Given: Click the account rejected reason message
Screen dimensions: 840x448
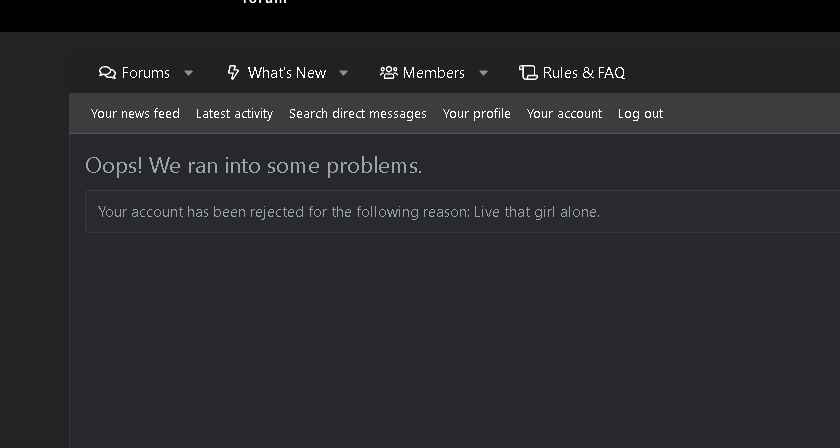Looking at the screenshot, I should pyautogui.click(x=349, y=212).
